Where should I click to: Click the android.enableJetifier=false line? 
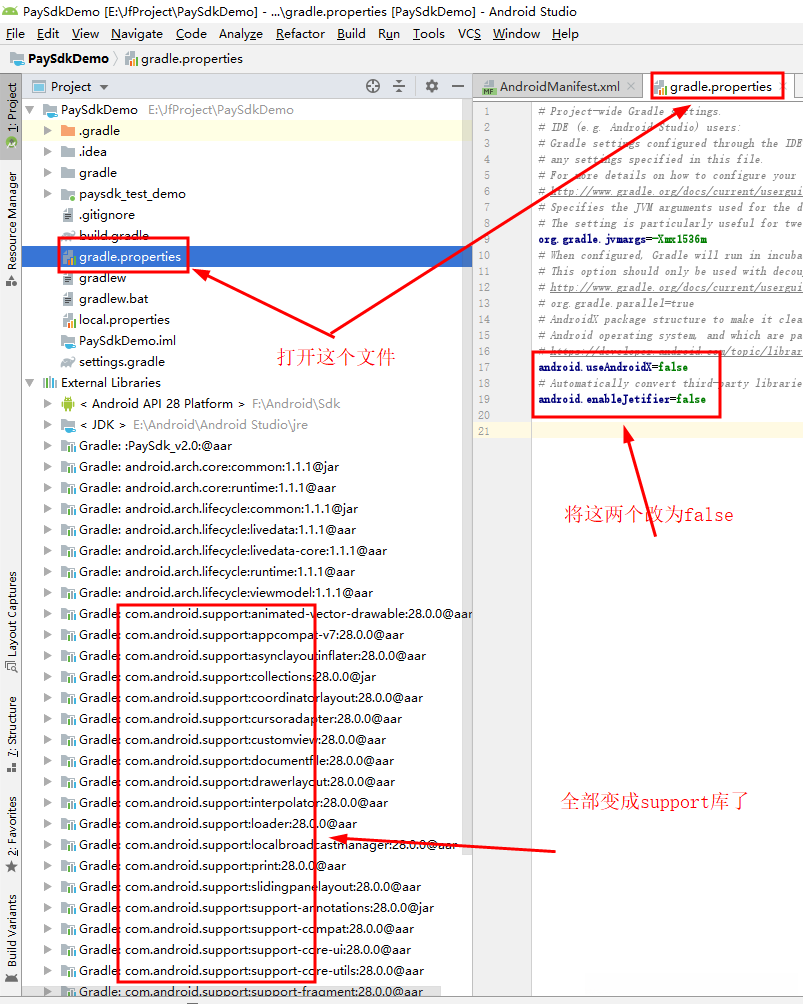point(622,399)
